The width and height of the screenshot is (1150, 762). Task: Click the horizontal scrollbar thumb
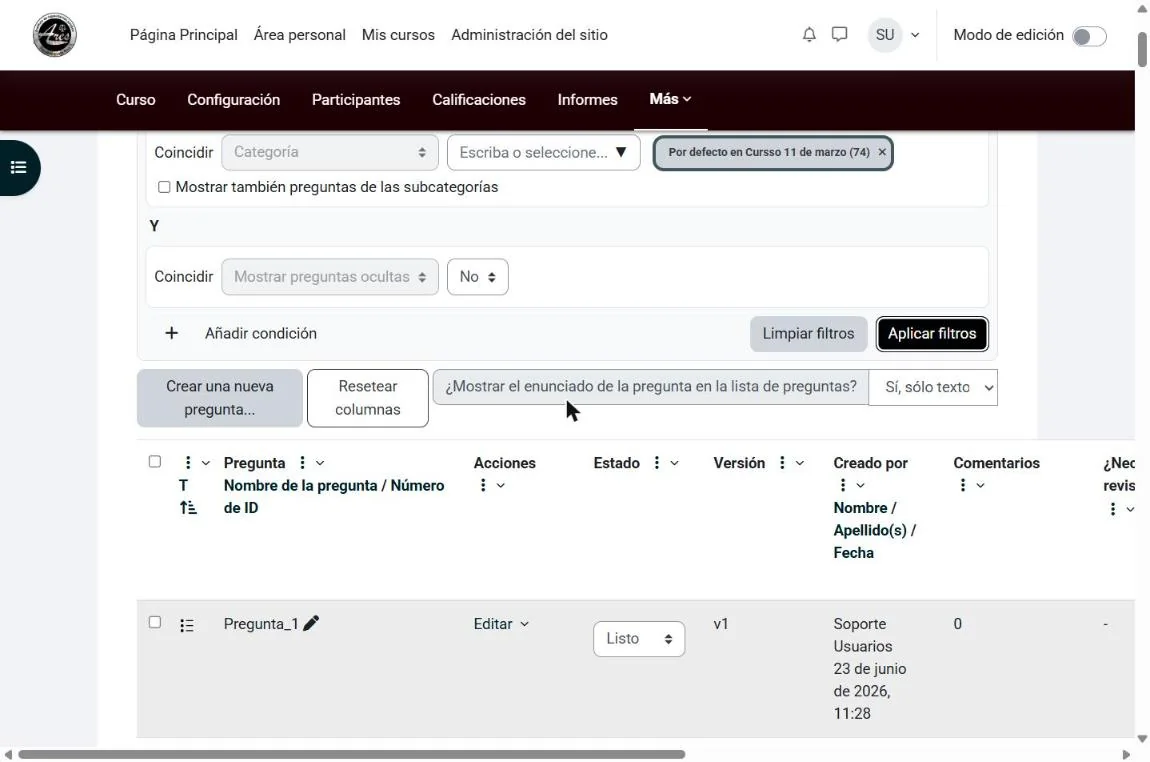tap(351, 755)
